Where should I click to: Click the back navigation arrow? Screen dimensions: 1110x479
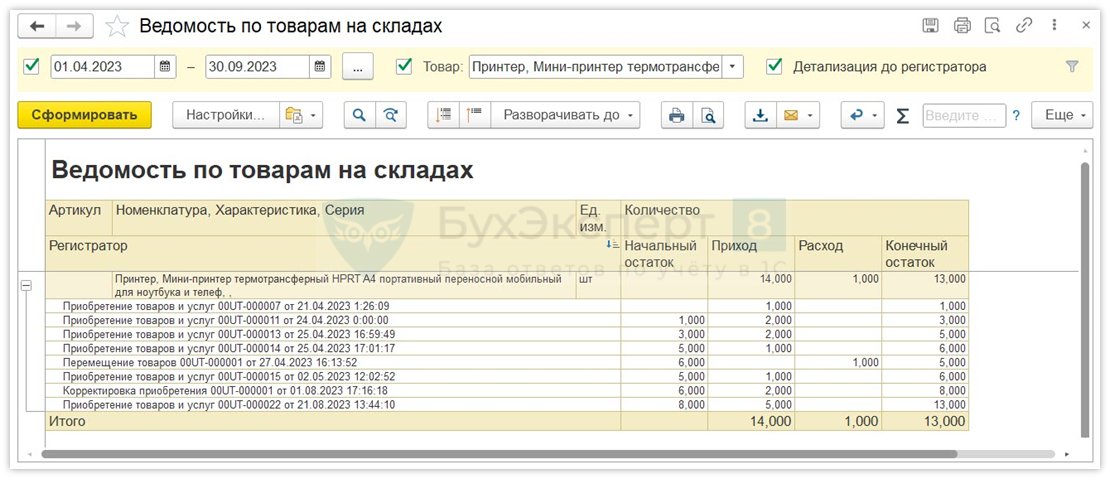point(37,26)
